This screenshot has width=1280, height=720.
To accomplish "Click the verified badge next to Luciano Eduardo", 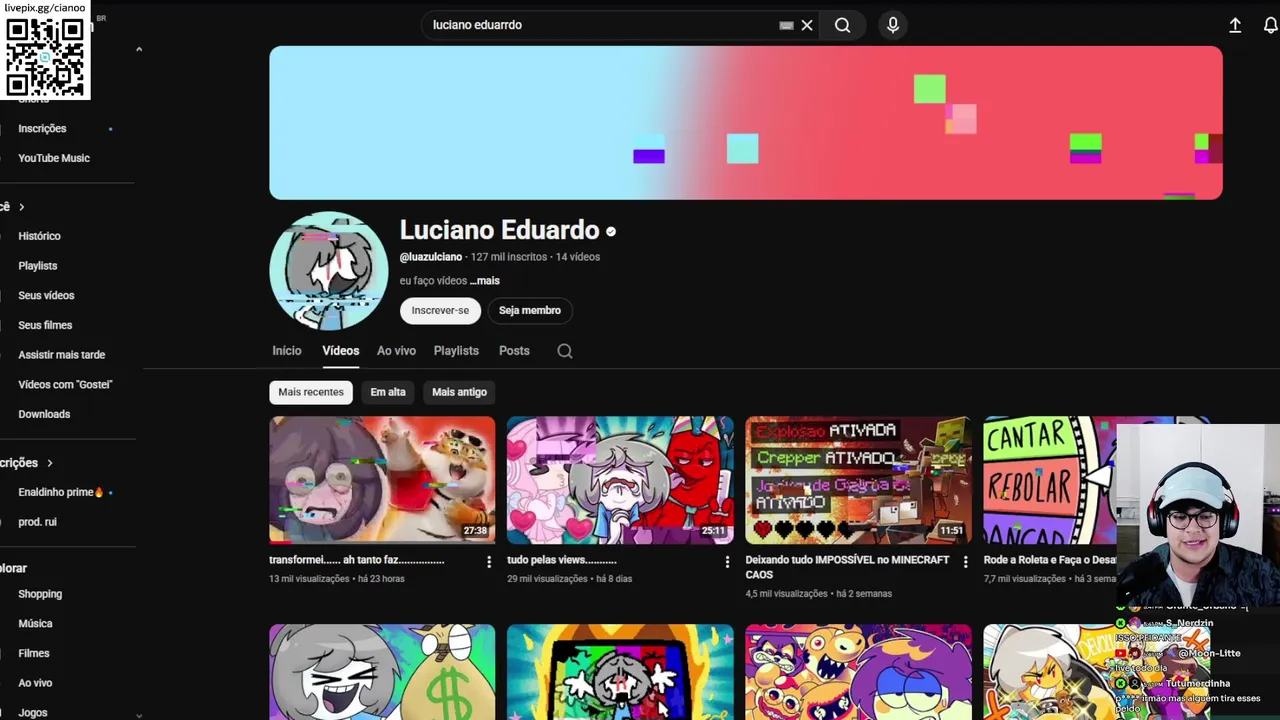I will pos(611,231).
